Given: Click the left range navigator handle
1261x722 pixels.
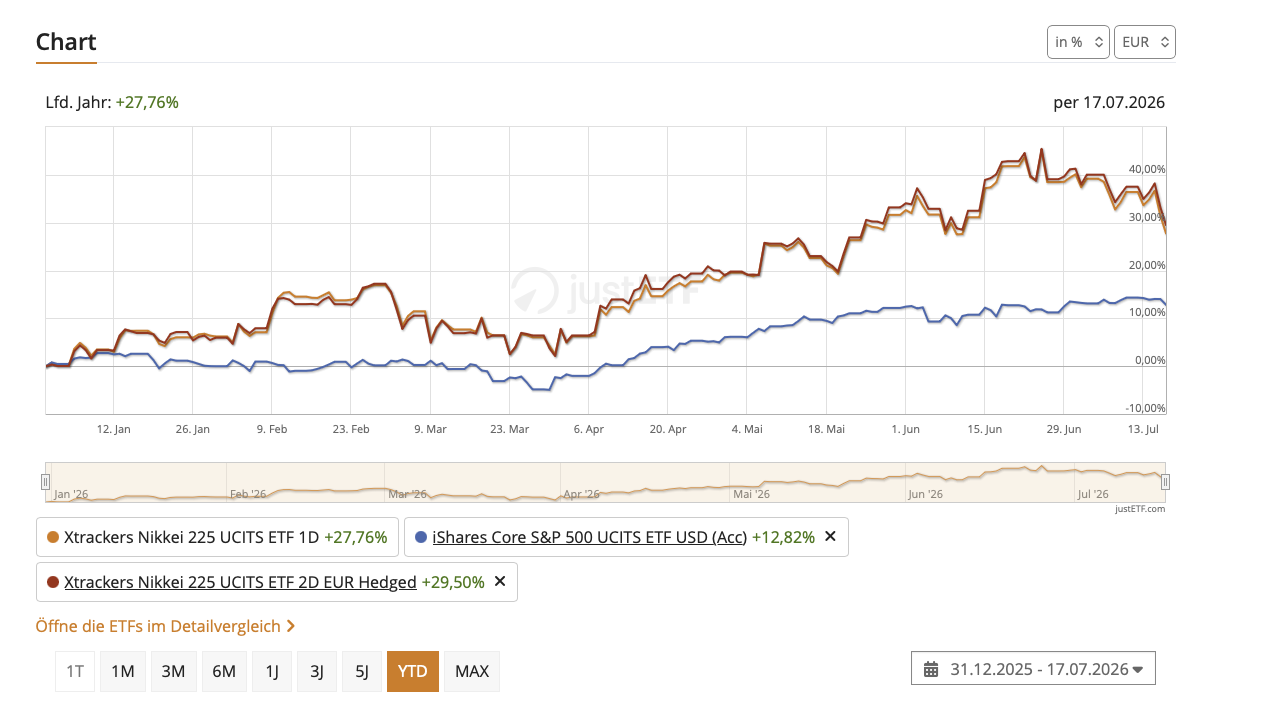Looking at the screenshot, I should click(45, 482).
